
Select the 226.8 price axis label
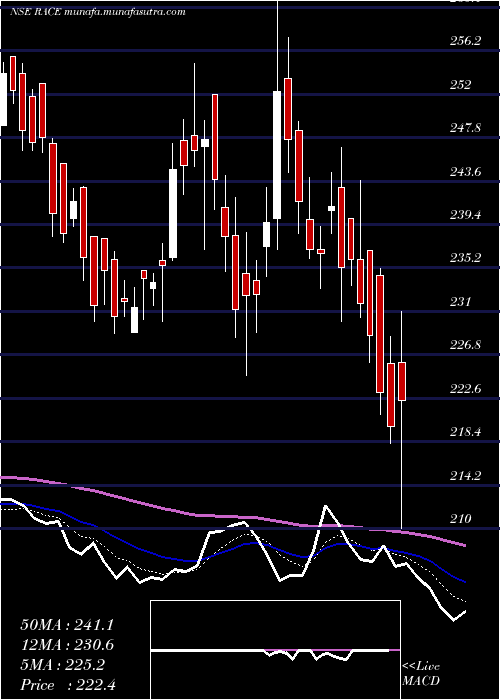click(x=465, y=345)
